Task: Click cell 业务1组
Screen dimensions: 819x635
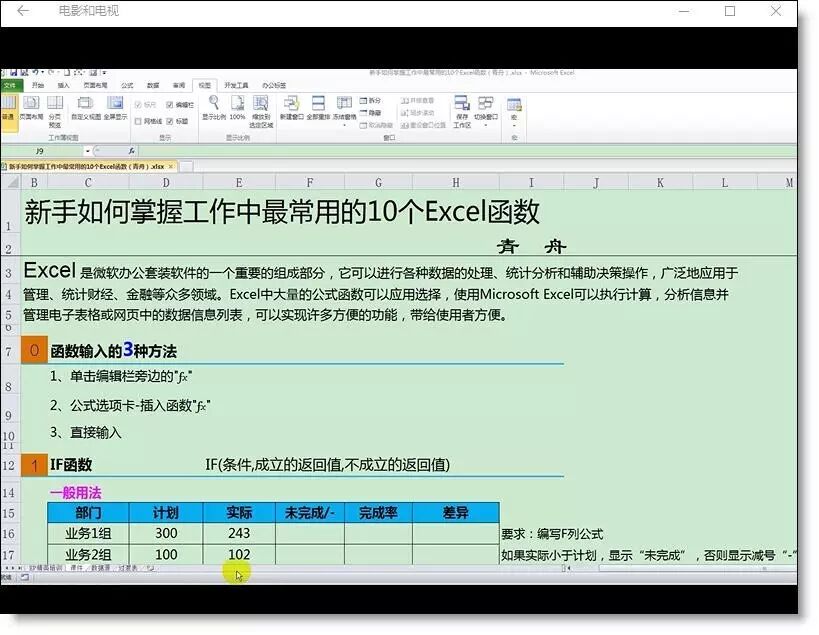Action: point(88,533)
